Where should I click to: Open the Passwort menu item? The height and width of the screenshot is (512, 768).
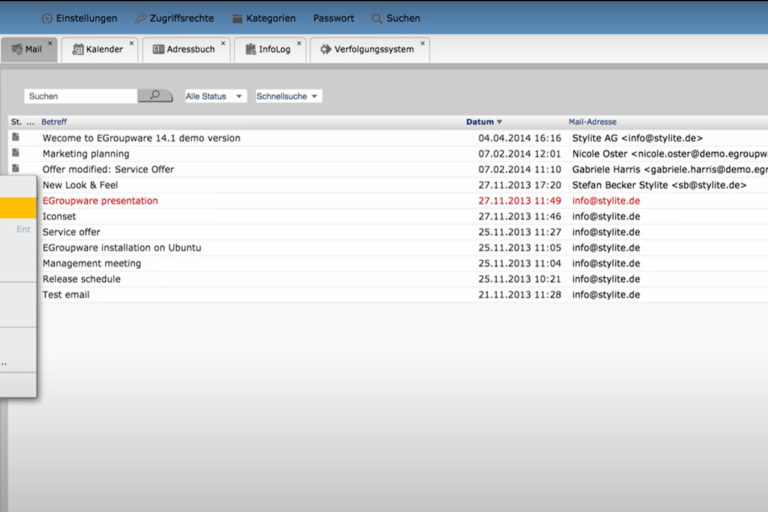(x=333, y=18)
